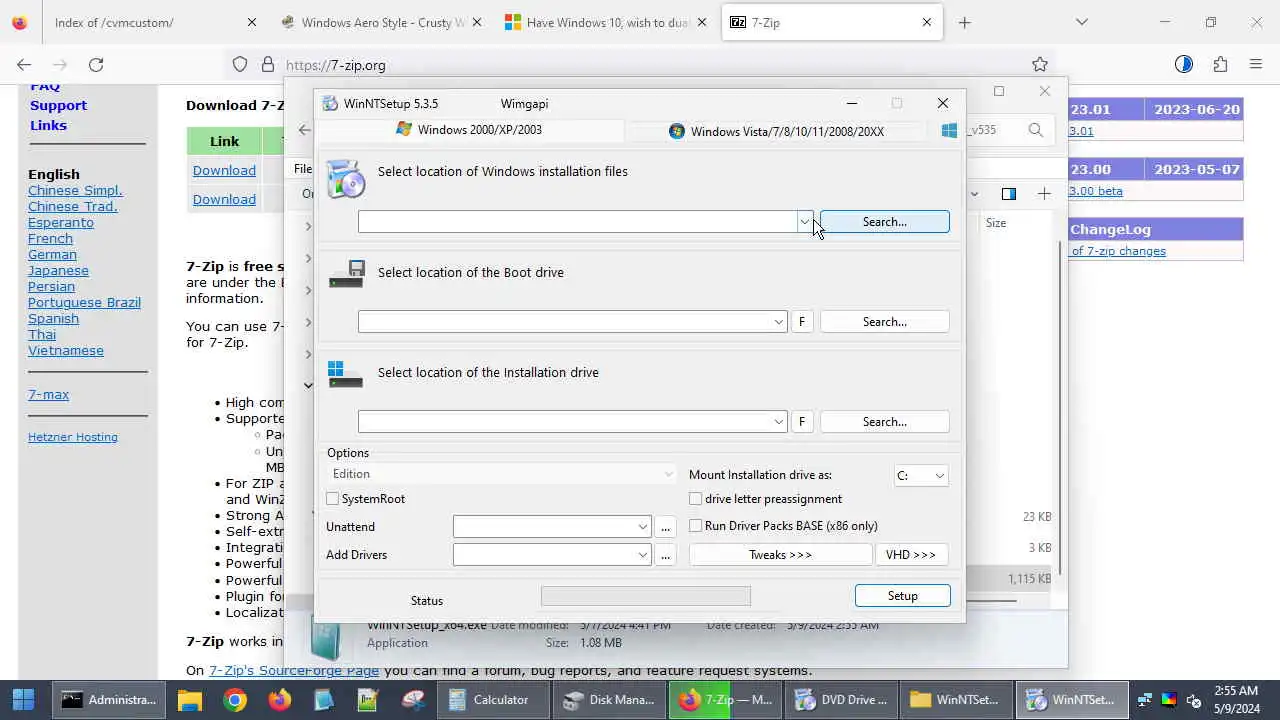Viewport: 1280px width, 720px height.
Task: Open Chrome from the taskbar
Action: point(235,700)
